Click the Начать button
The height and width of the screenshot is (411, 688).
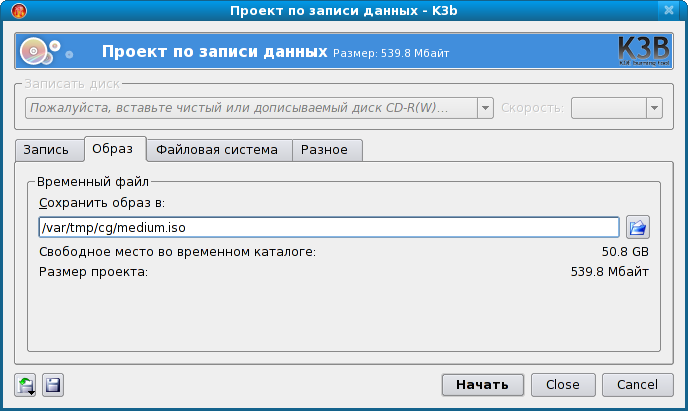tap(483, 385)
